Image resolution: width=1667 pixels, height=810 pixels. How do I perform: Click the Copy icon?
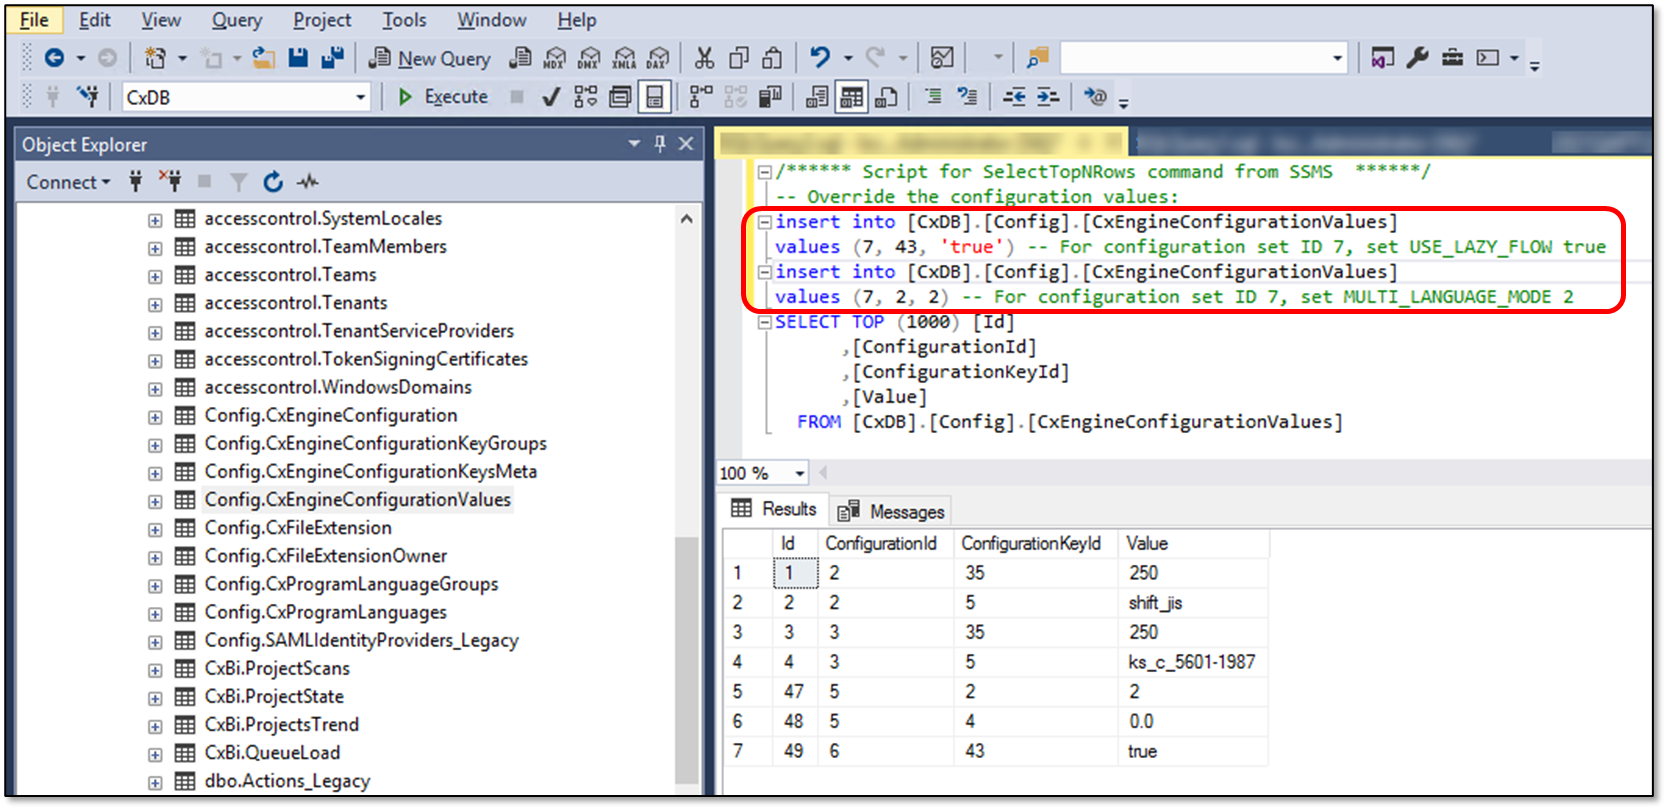739,58
